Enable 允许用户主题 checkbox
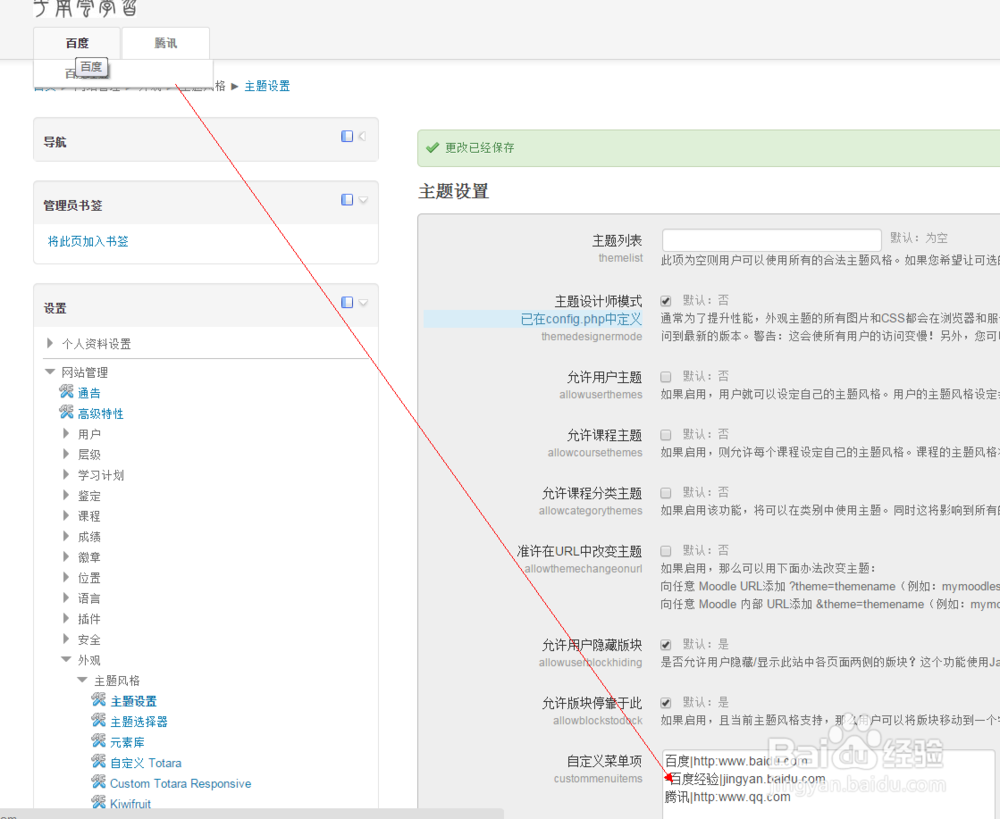The width and height of the screenshot is (1000, 819). pos(666,376)
